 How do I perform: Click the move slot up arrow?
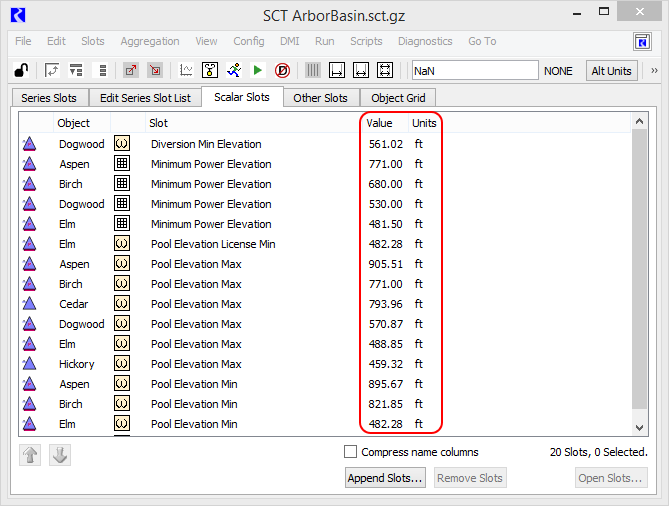coord(31,455)
